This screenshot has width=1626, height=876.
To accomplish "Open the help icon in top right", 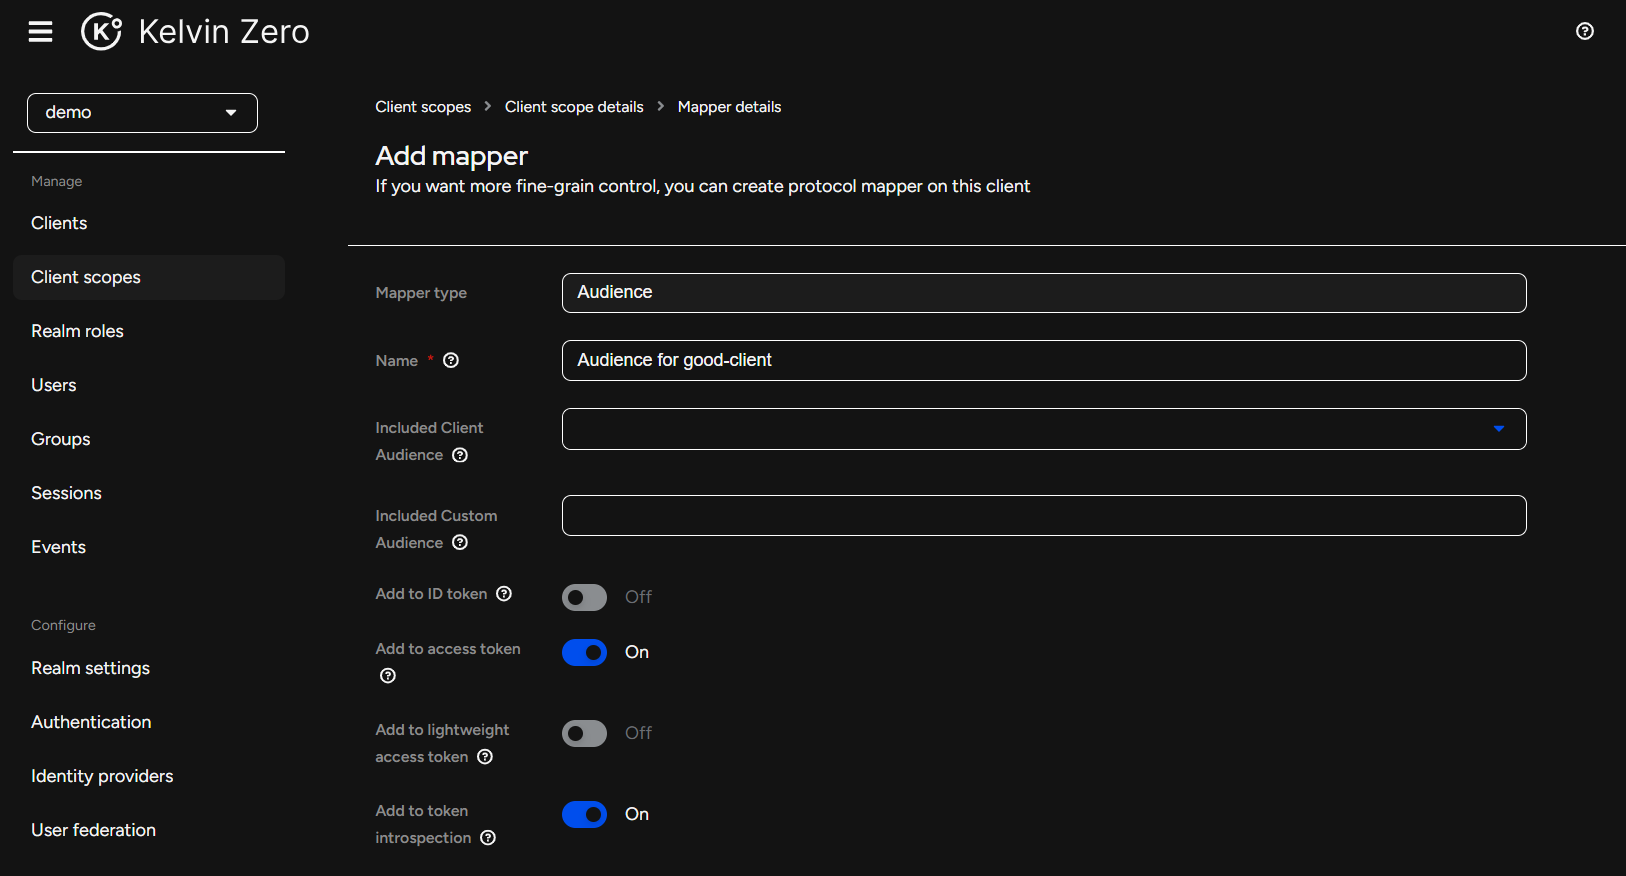I will (1584, 31).
